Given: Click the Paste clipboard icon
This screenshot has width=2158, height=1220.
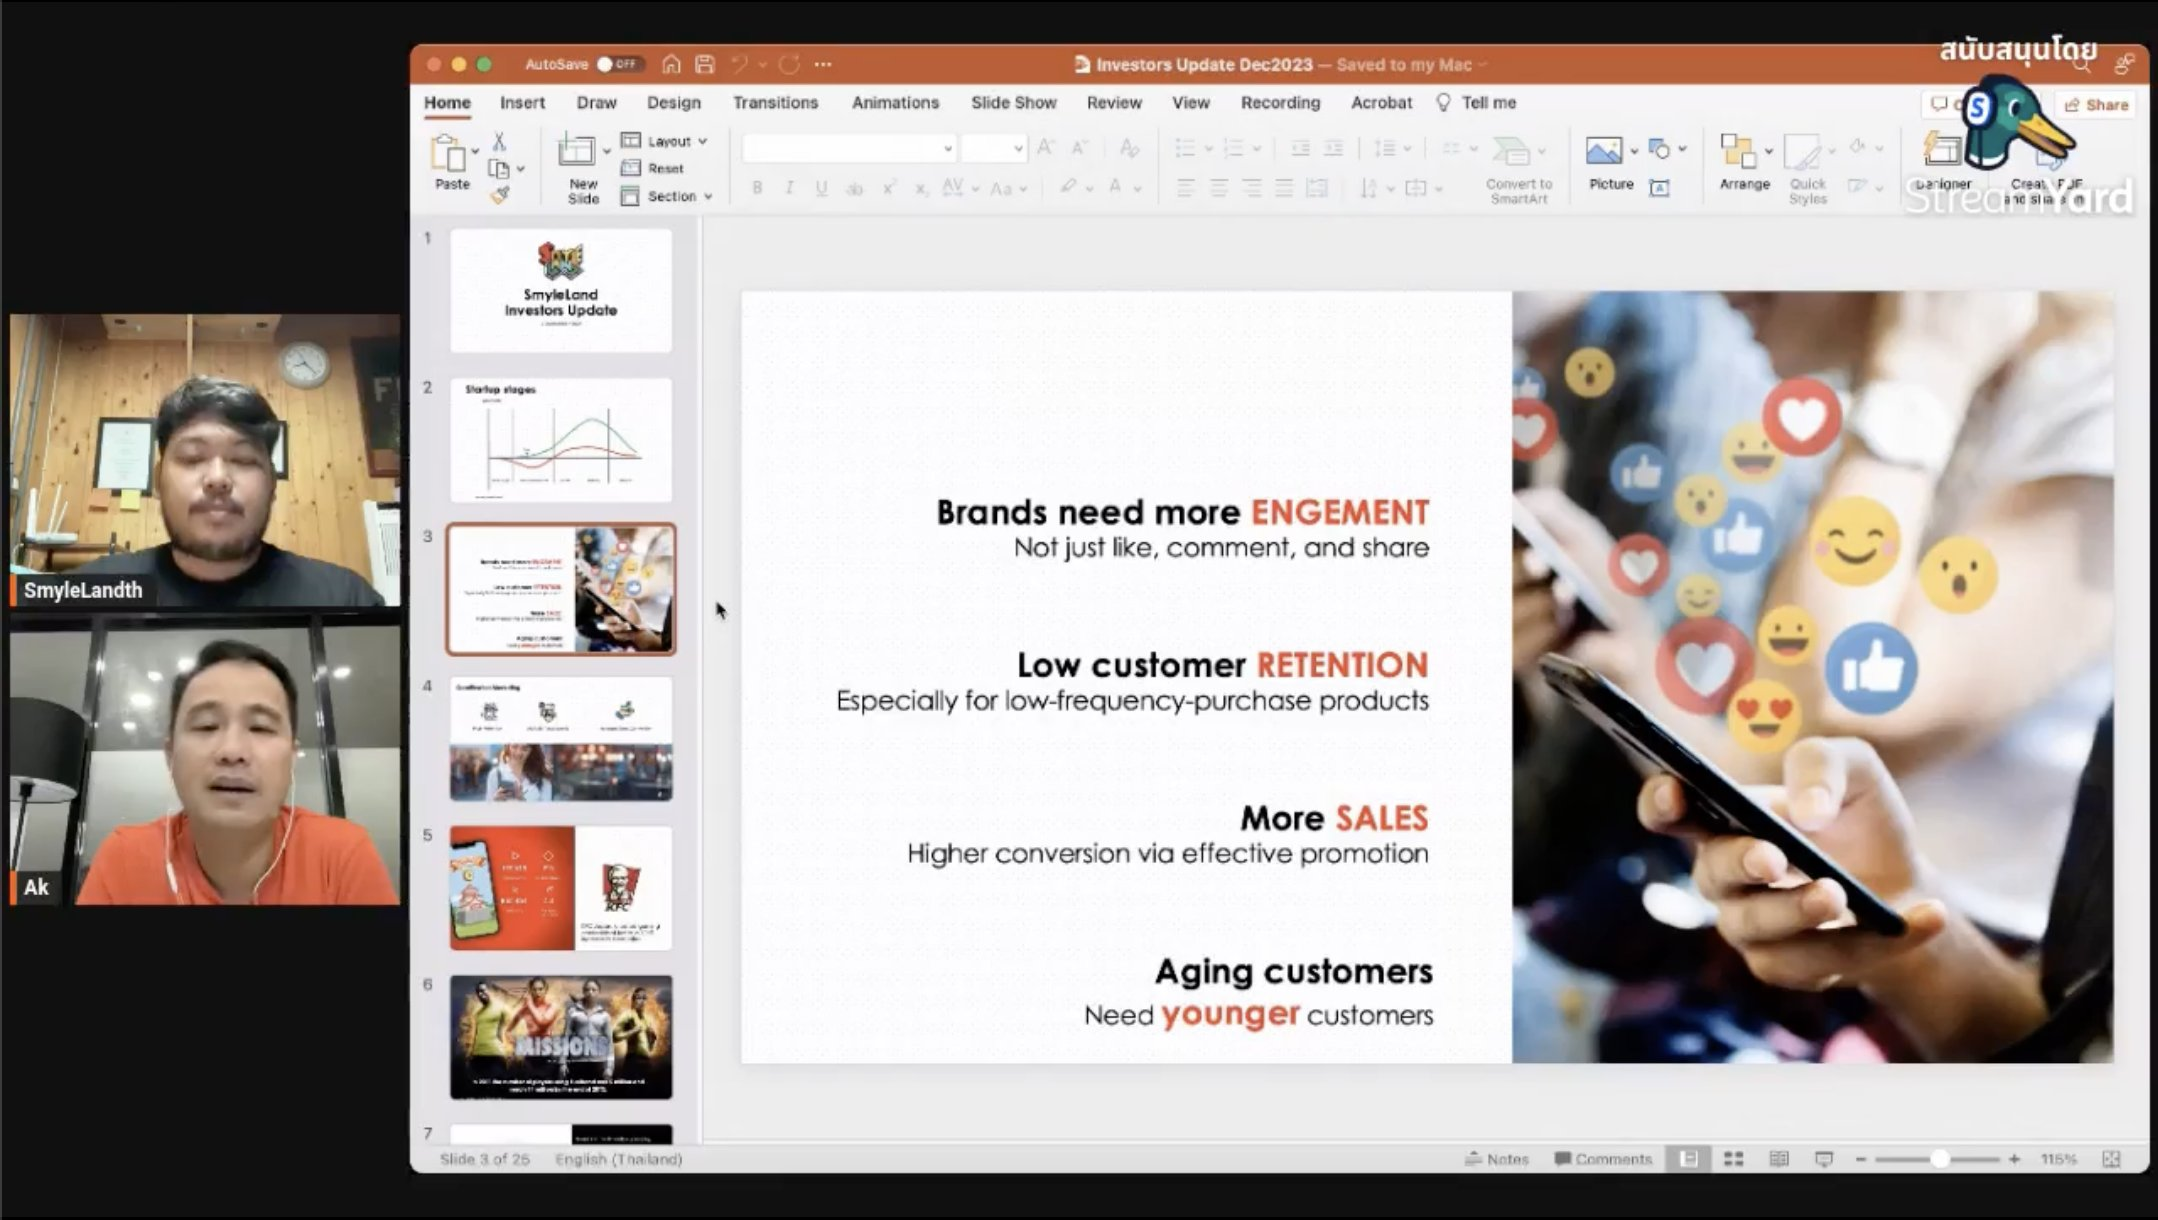Looking at the screenshot, I should click(448, 155).
